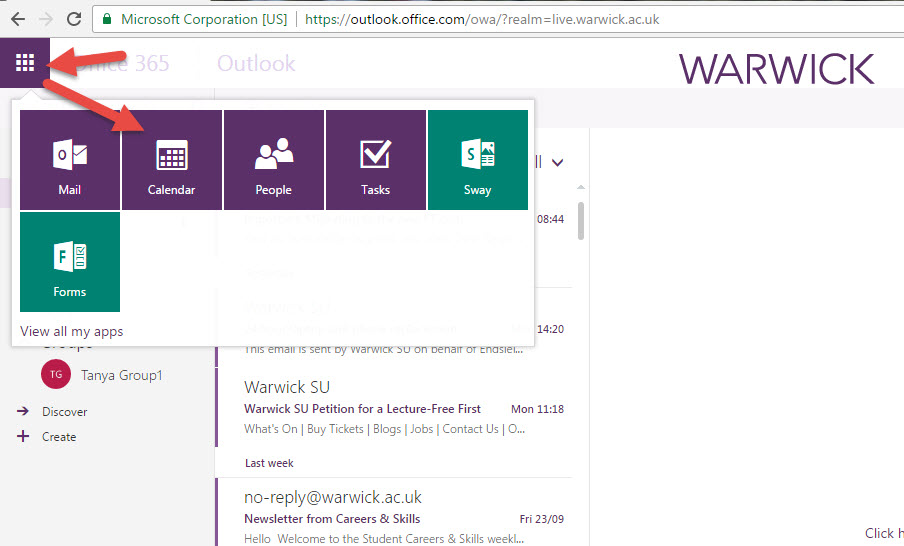Open the Warwick SU petition email
904x546 pixels.
pyautogui.click(x=393, y=408)
